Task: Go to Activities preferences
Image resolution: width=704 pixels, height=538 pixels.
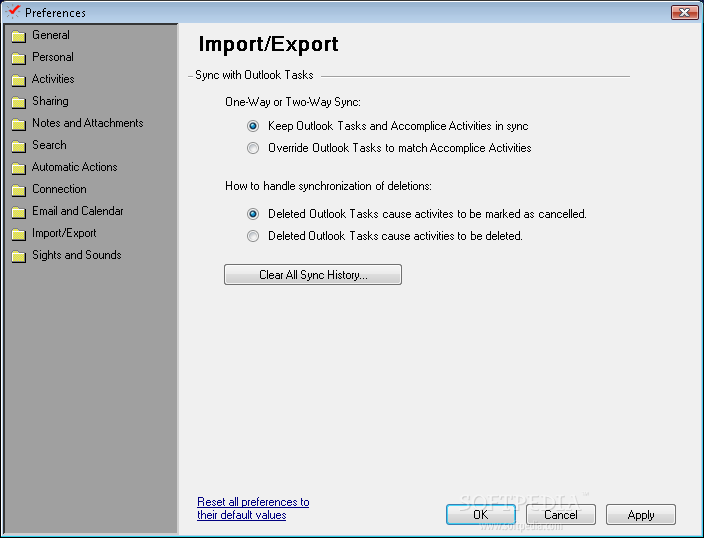Action: (53, 79)
